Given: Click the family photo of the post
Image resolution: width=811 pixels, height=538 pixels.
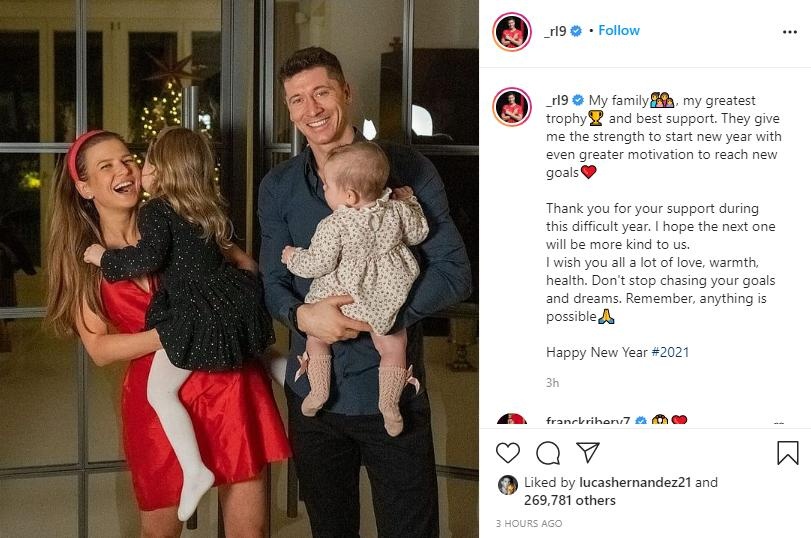Looking at the screenshot, I should coord(239,269).
